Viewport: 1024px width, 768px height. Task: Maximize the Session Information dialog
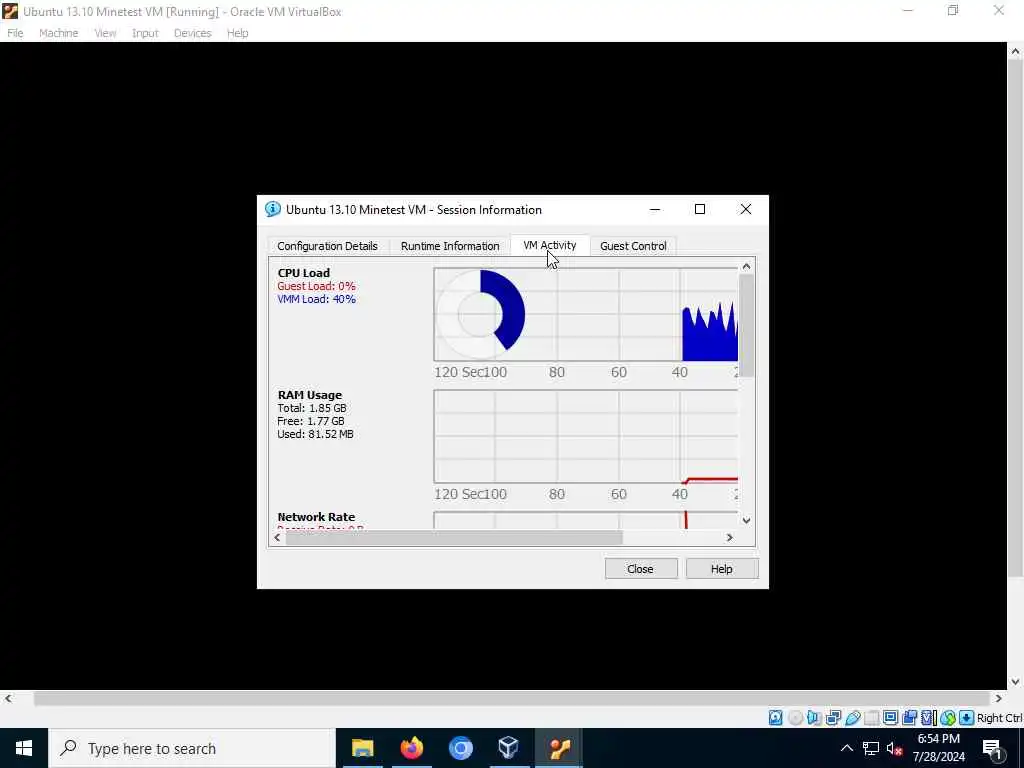(699, 209)
